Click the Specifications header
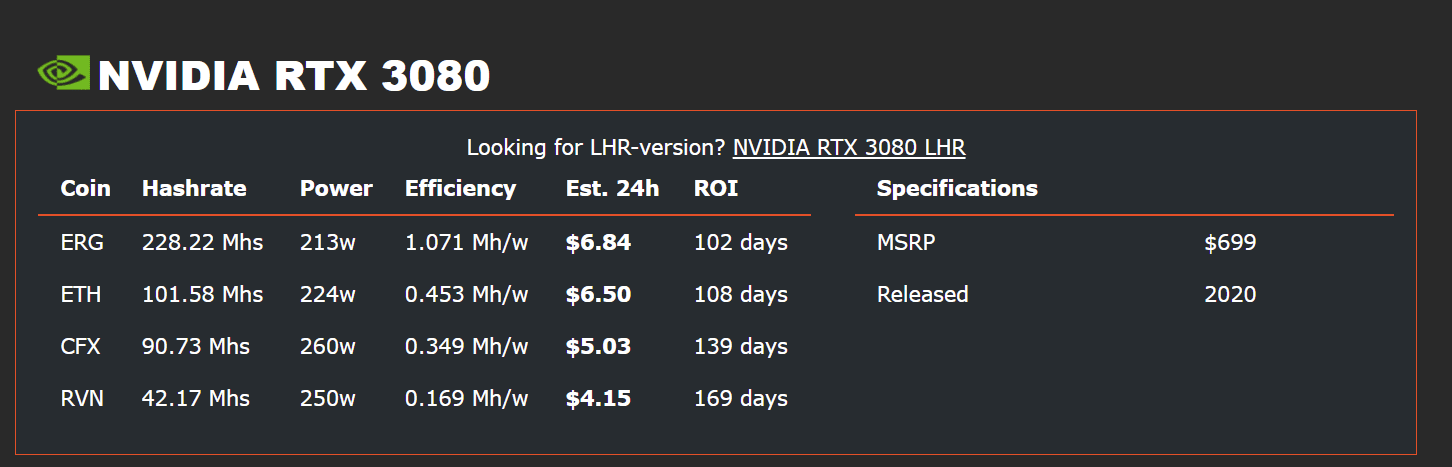Screen dimensions: 1452x467 957,188
